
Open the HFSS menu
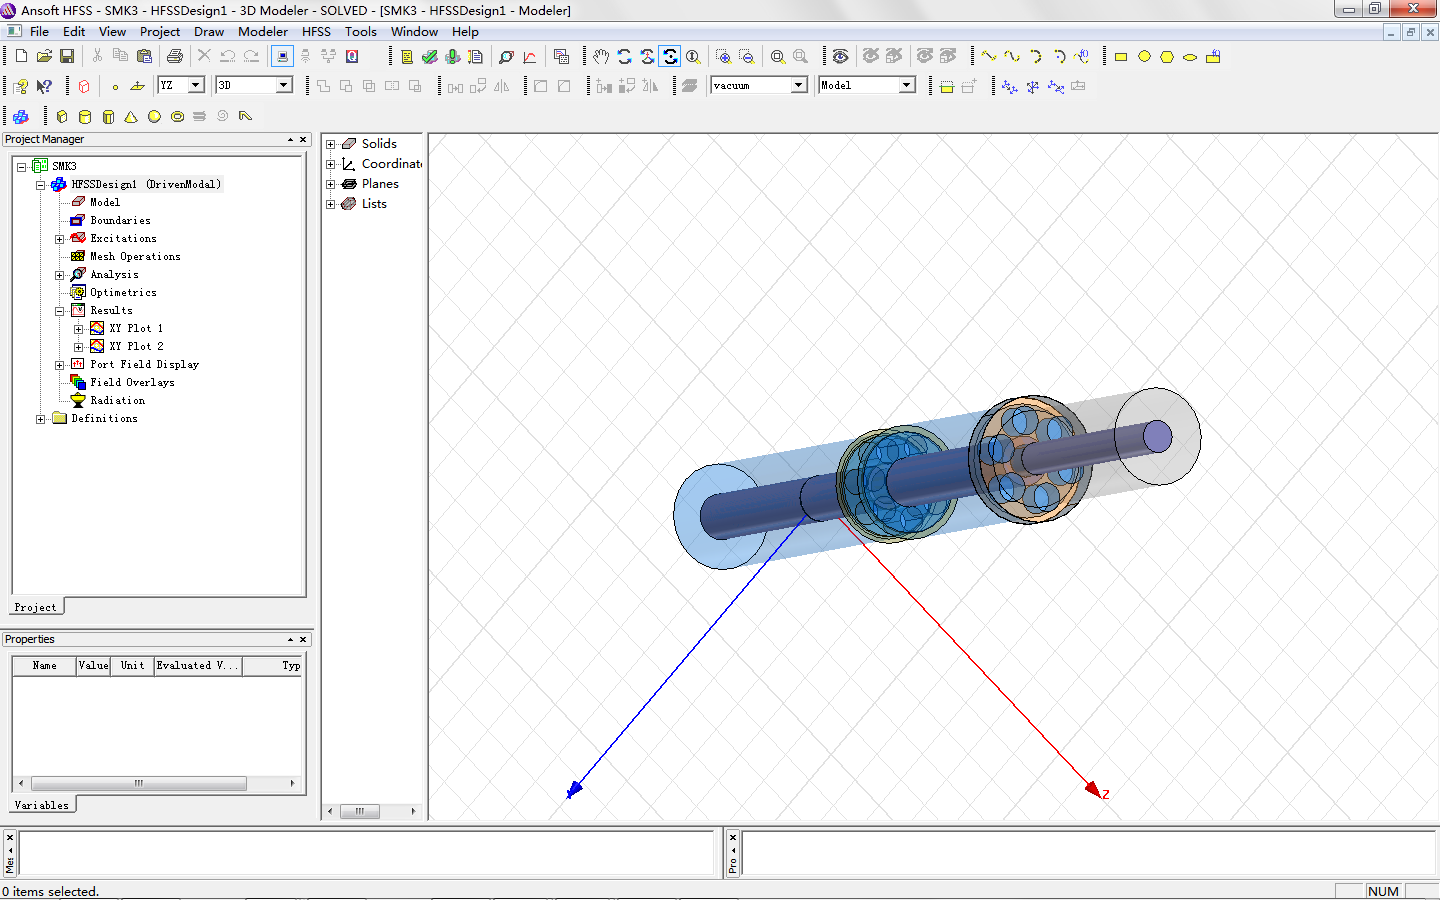pyautogui.click(x=316, y=32)
